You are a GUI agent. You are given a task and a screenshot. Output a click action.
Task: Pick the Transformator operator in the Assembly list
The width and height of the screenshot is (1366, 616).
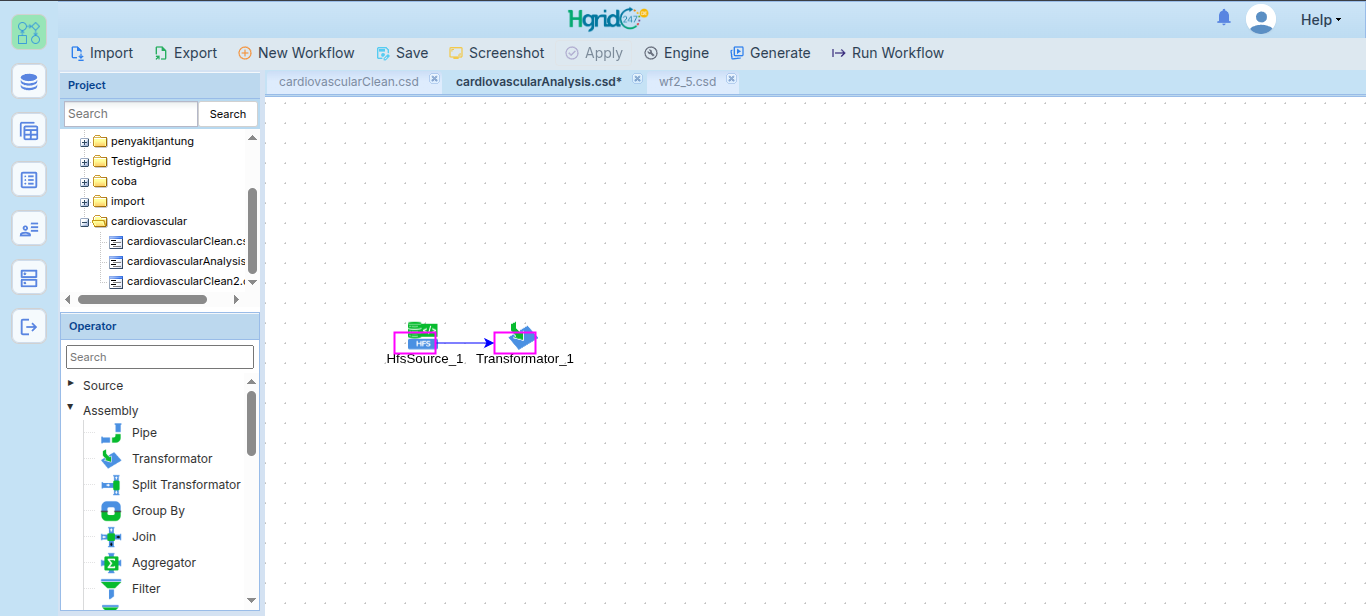(157, 459)
